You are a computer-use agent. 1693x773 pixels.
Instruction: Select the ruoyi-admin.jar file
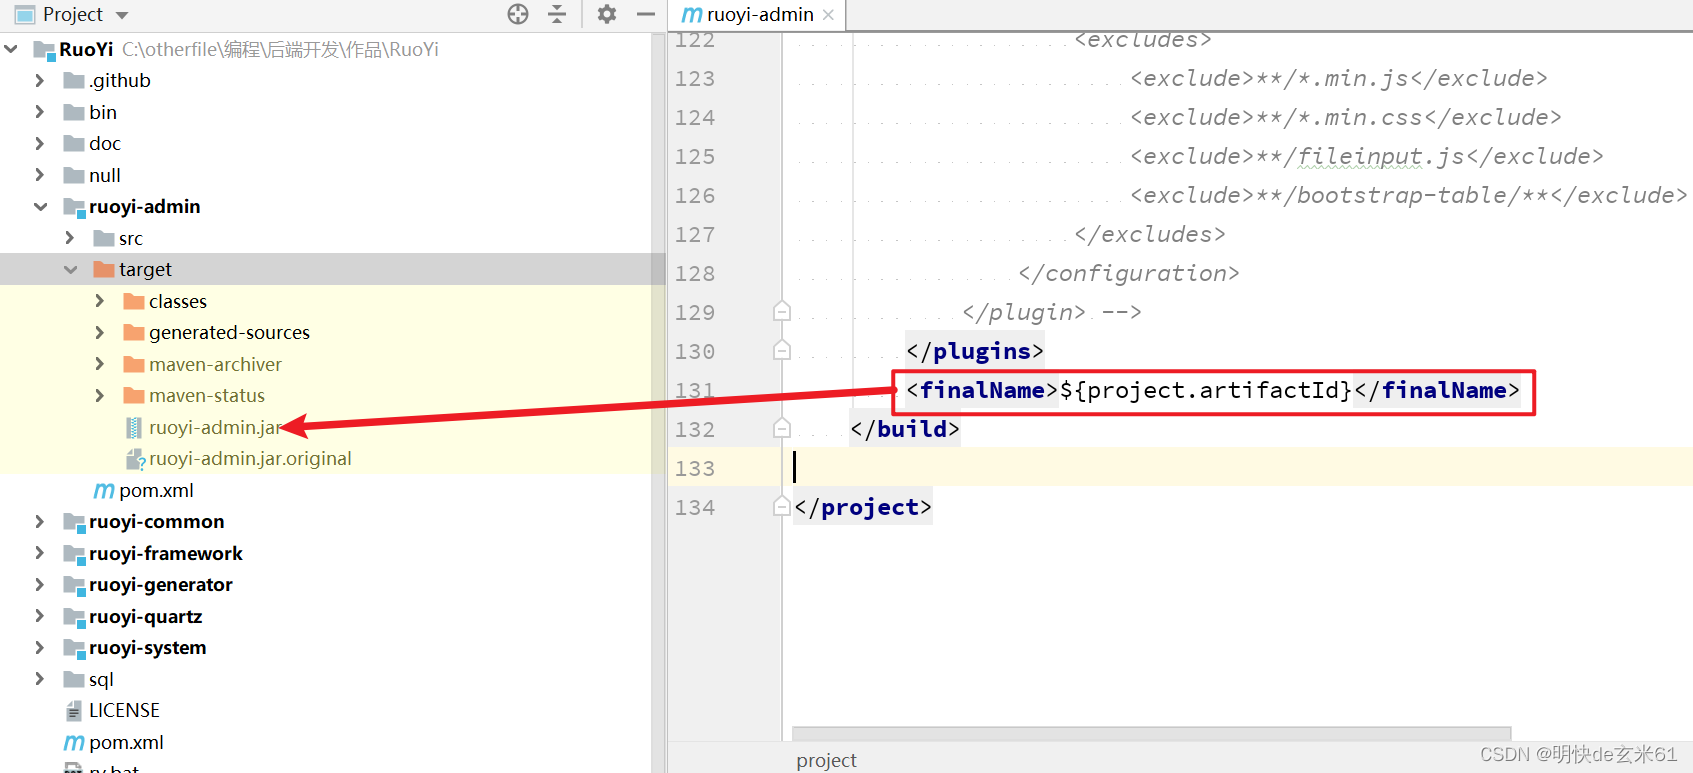tap(215, 427)
